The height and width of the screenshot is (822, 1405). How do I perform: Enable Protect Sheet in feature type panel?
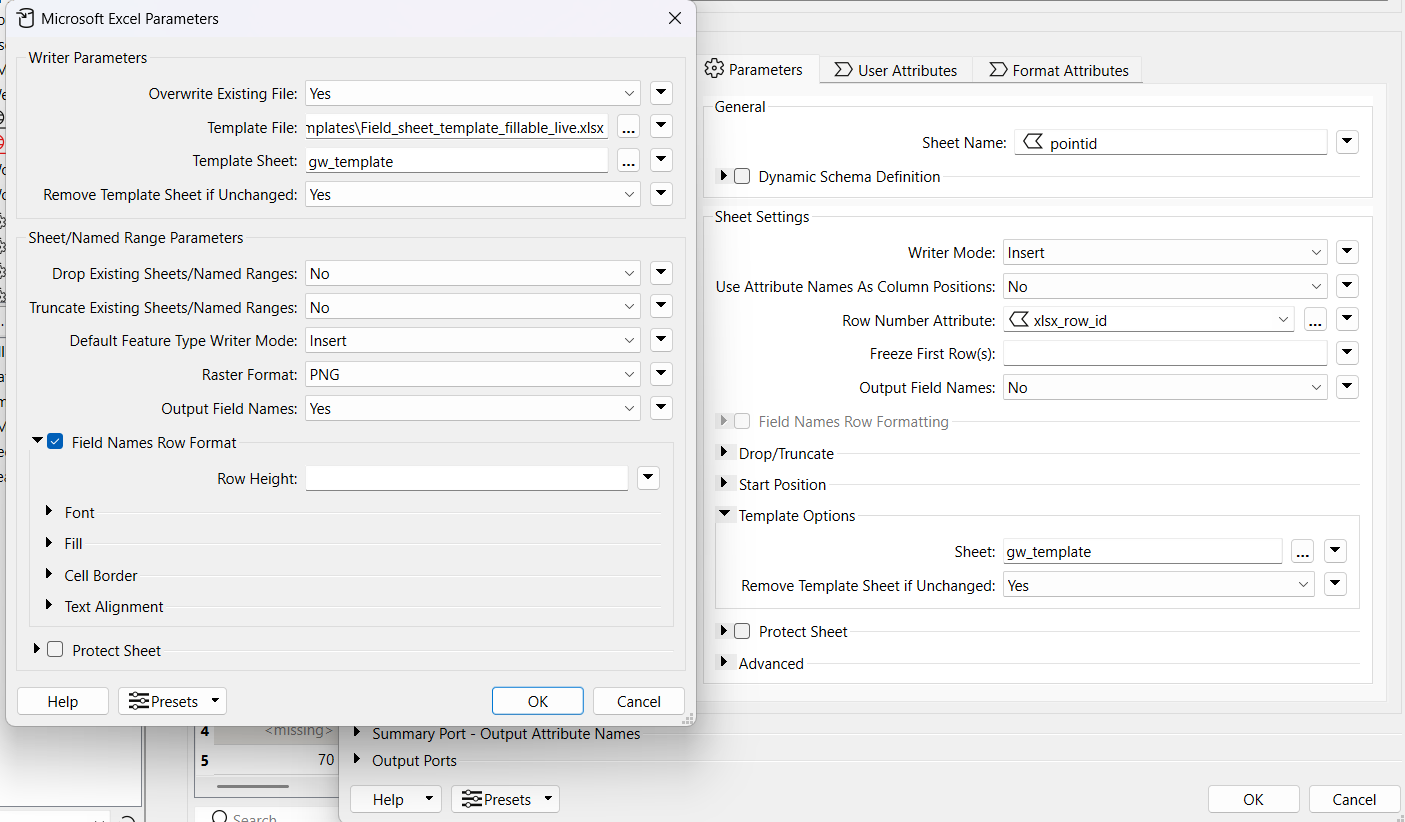click(742, 631)
